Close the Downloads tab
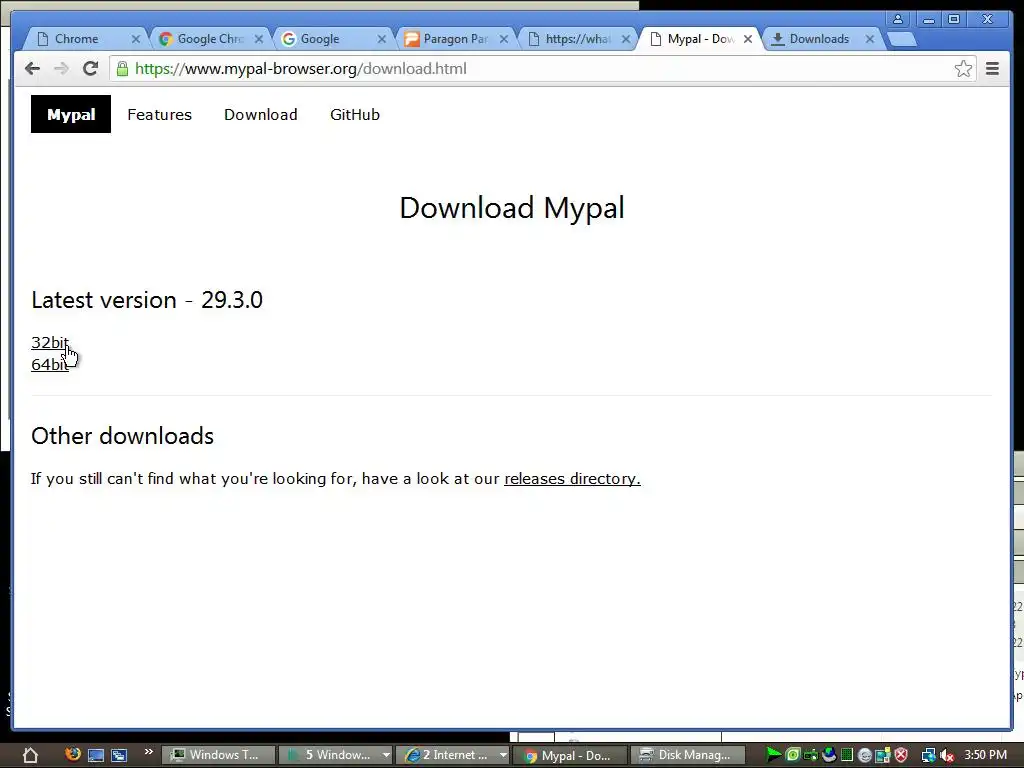Viewport: 1024px width, 768px height. [870, 39]
